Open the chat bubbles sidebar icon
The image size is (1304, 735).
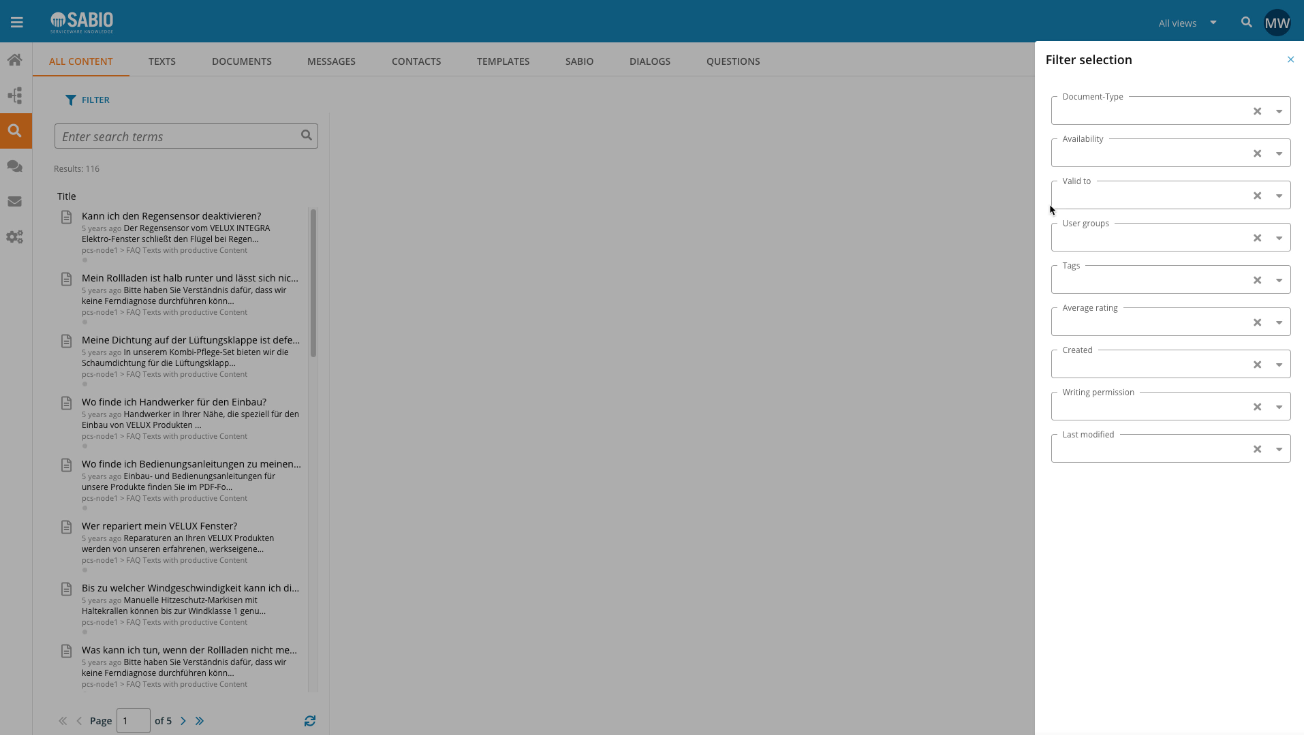click(15, 166)
